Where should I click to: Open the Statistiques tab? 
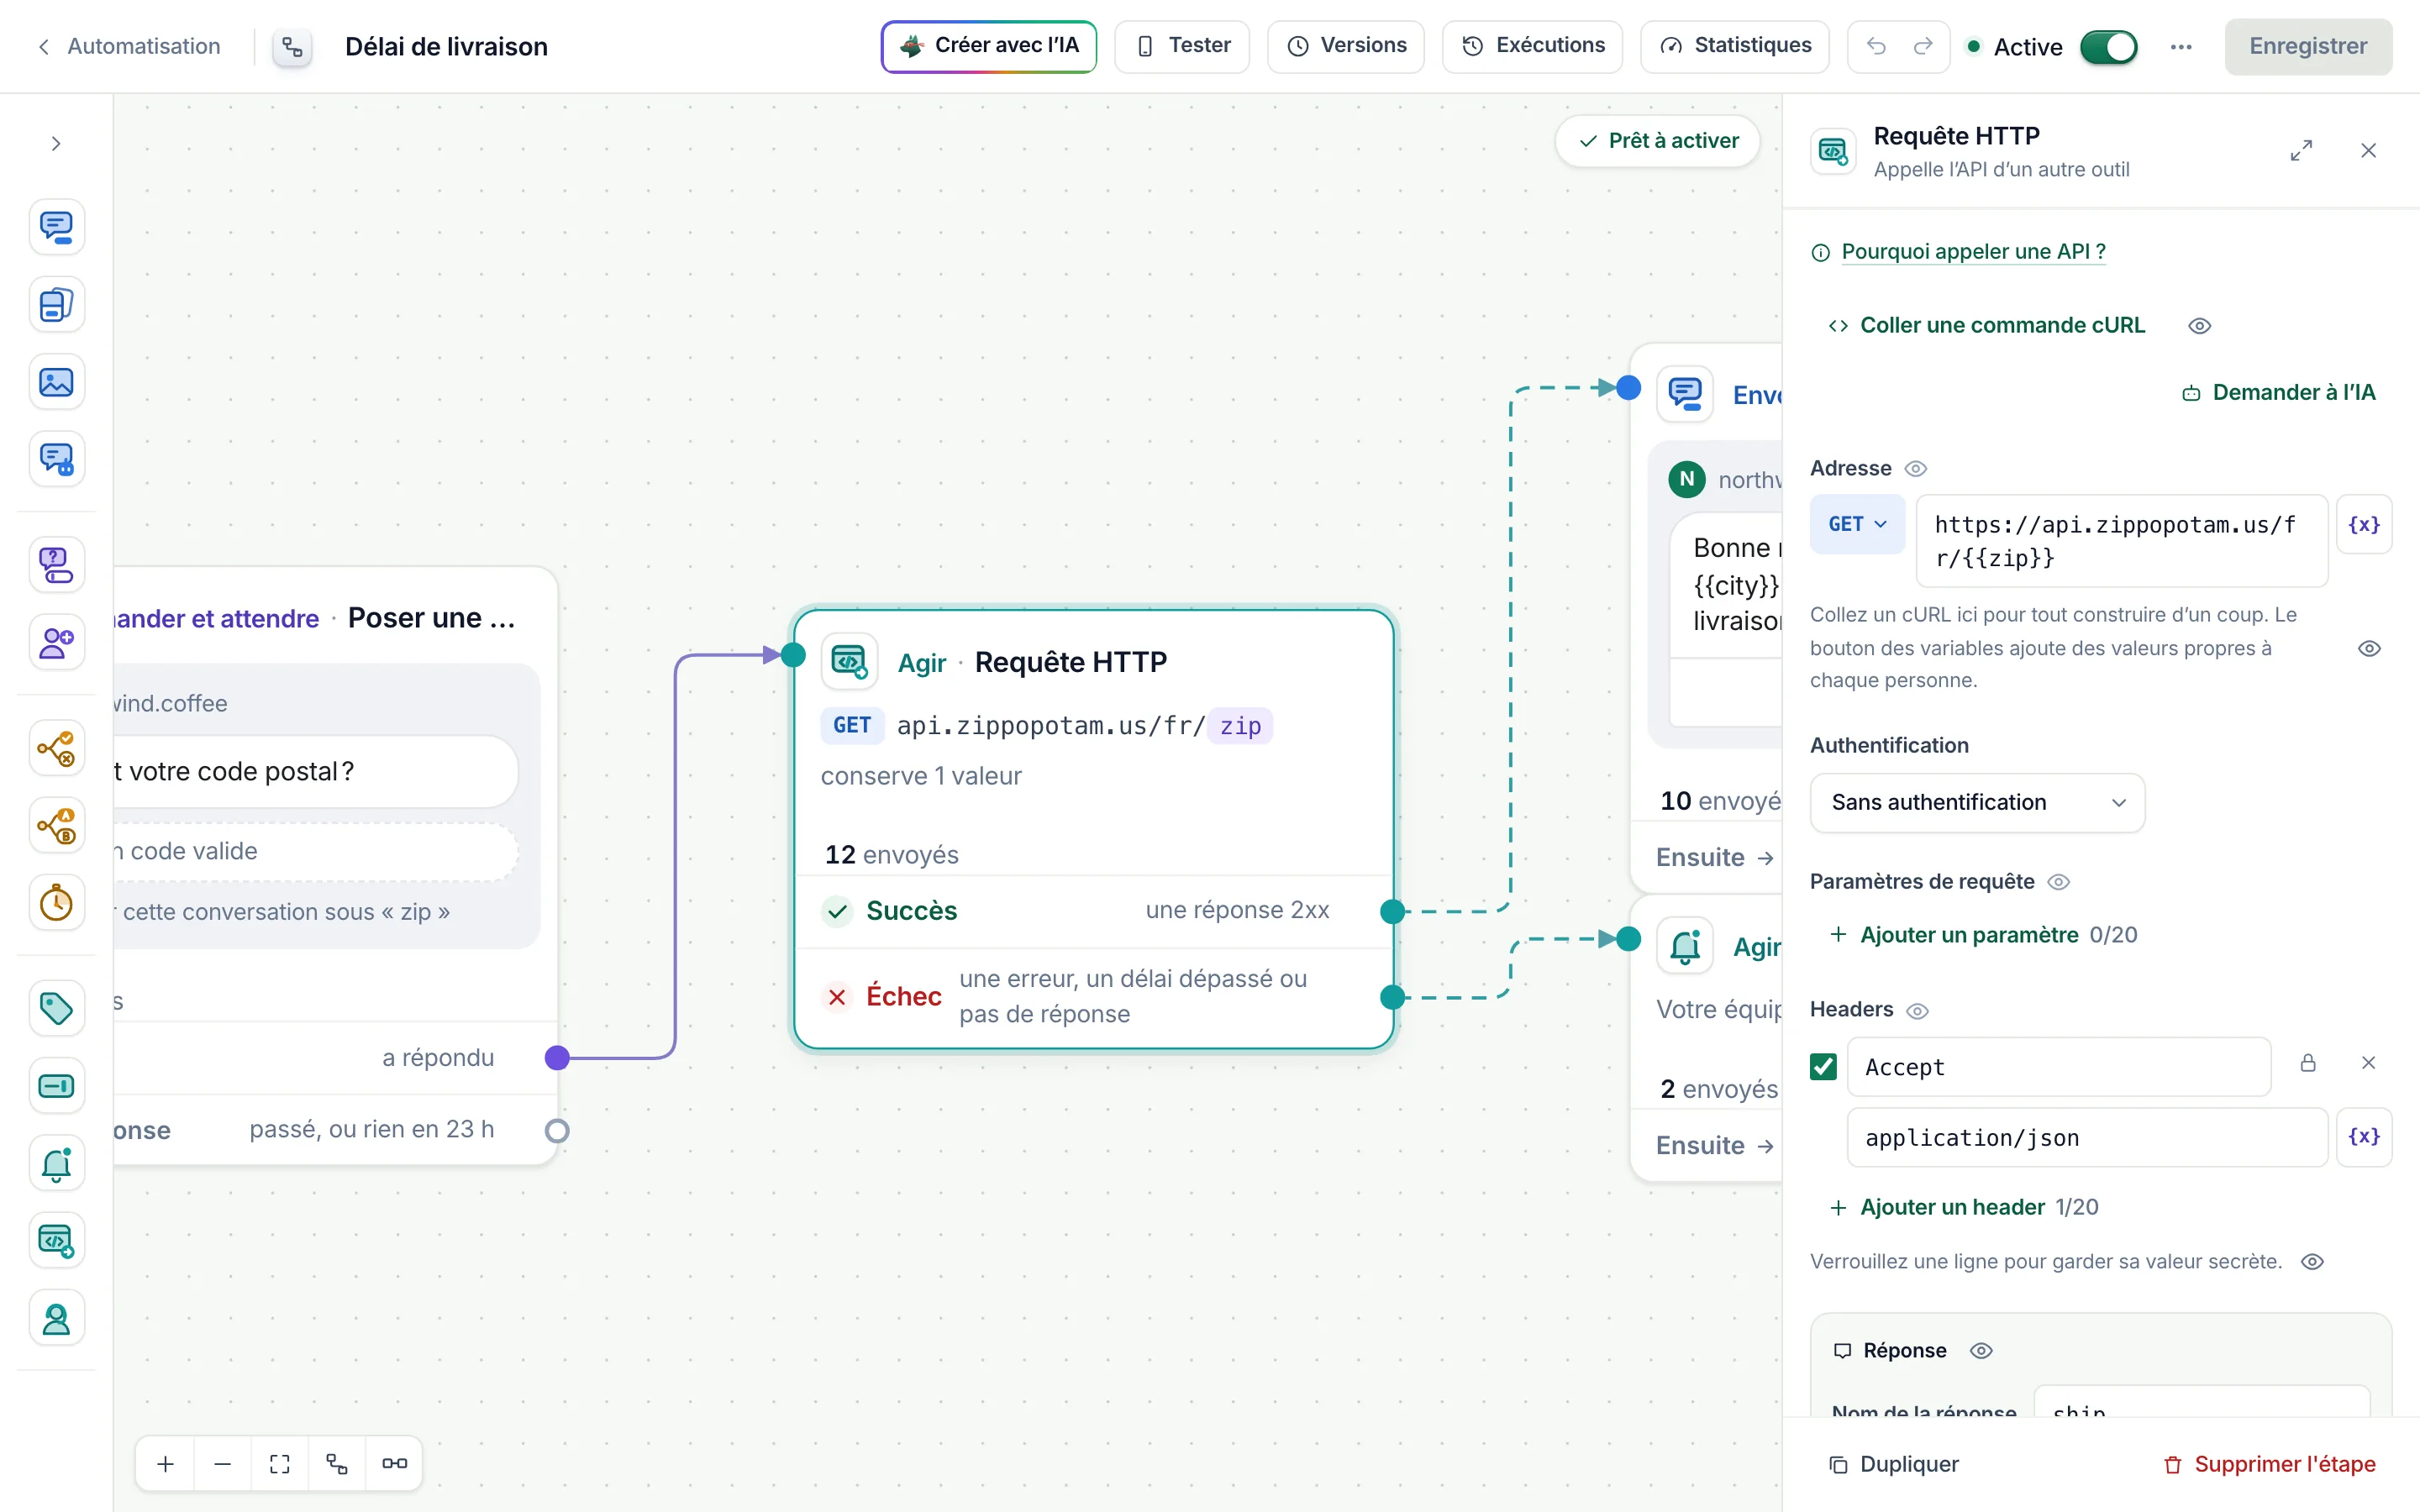[x=1735, y=46]
